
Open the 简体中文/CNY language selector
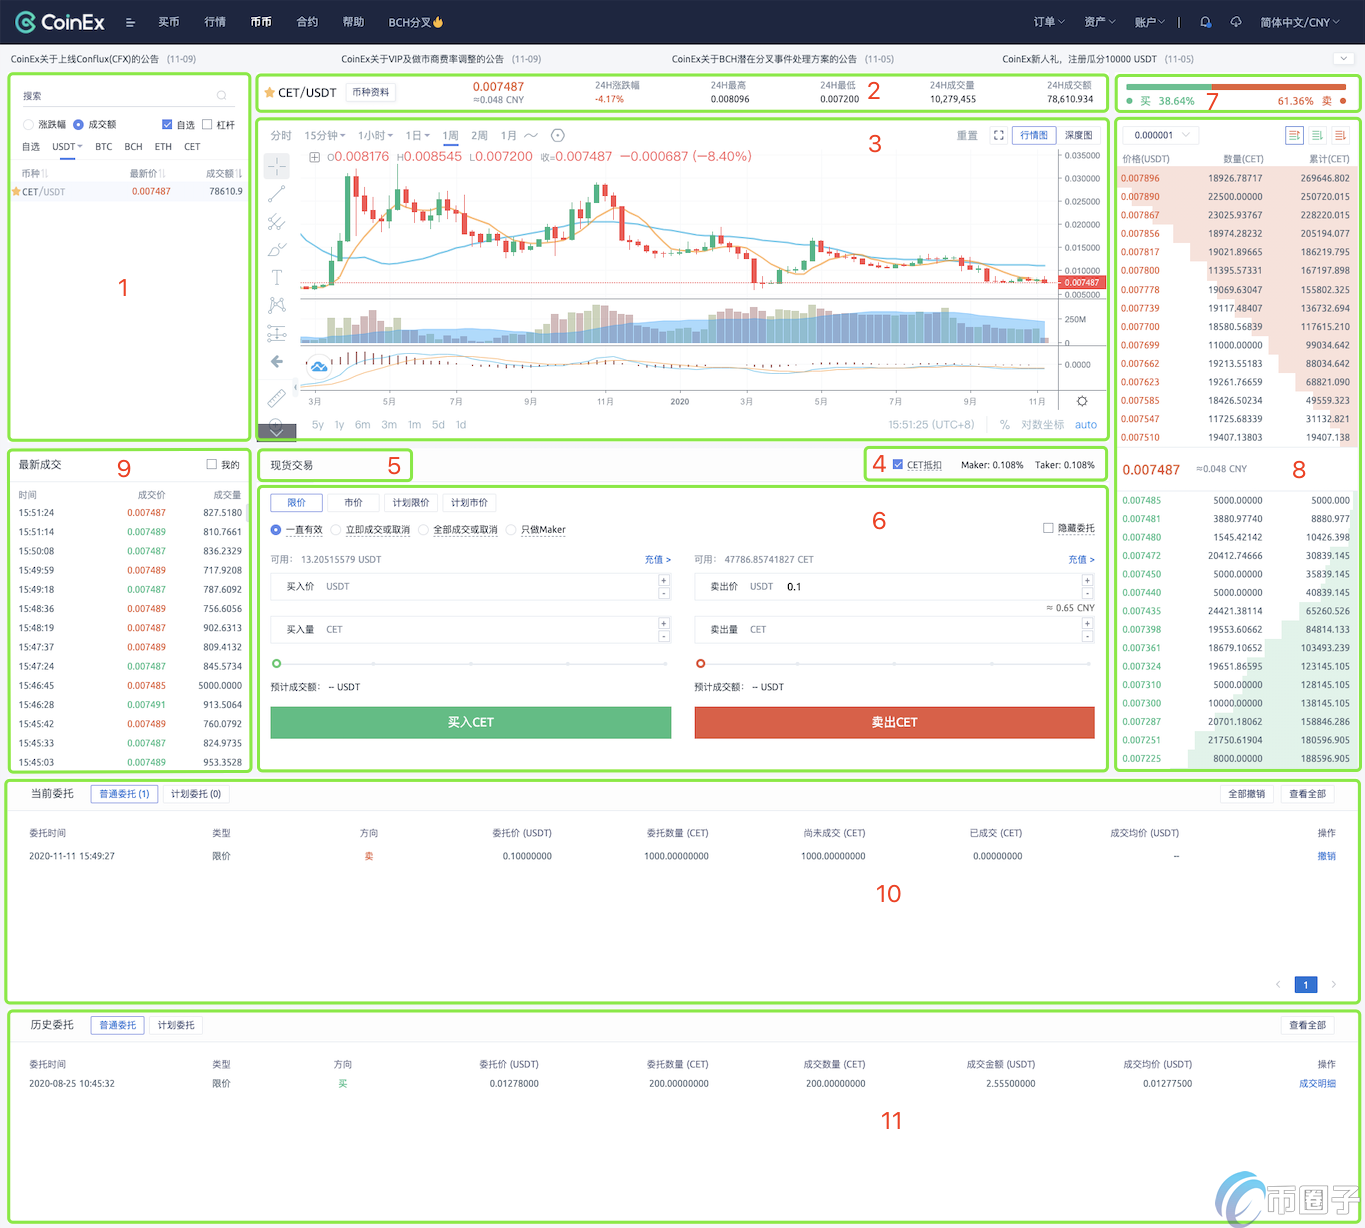coord(1300,22)
